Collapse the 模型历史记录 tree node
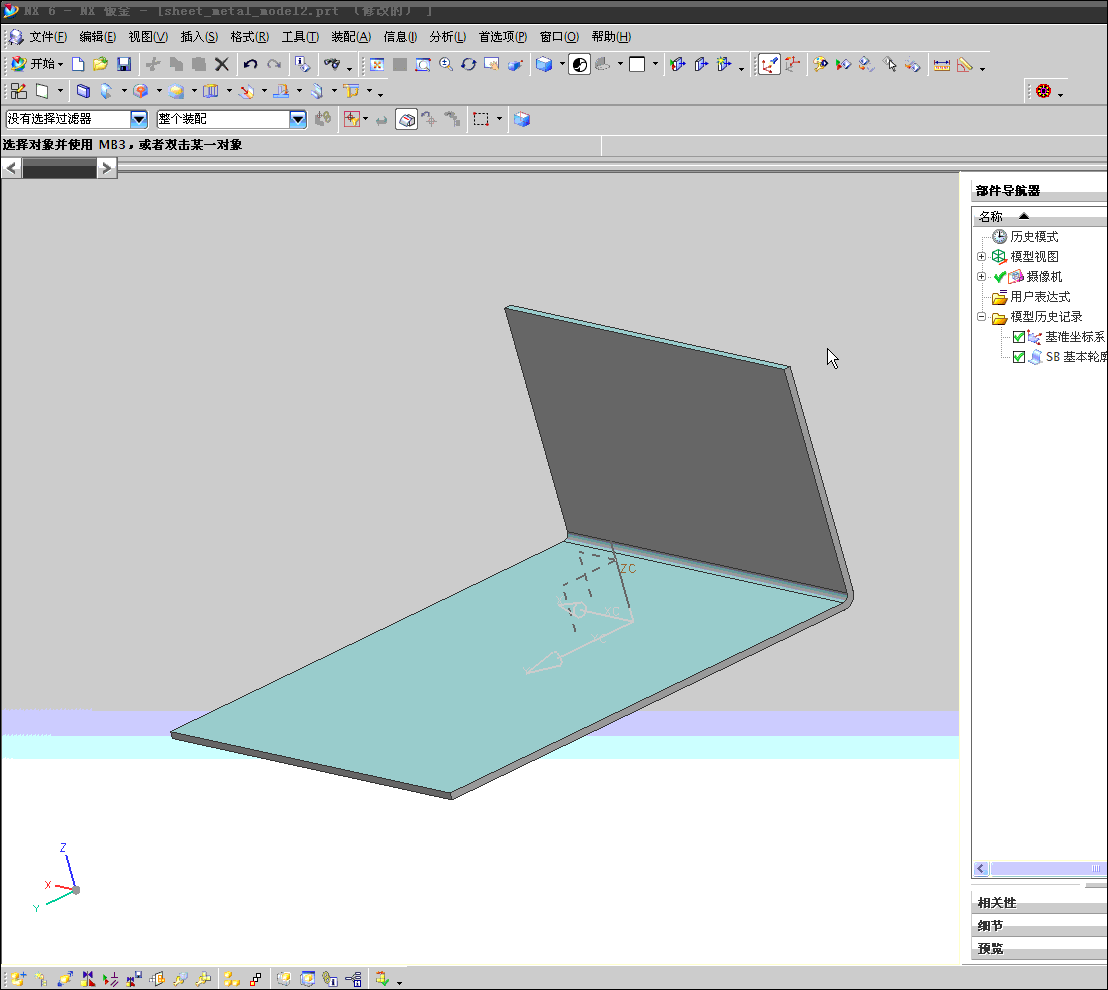The image size is (1108, 990). (982, 317)
